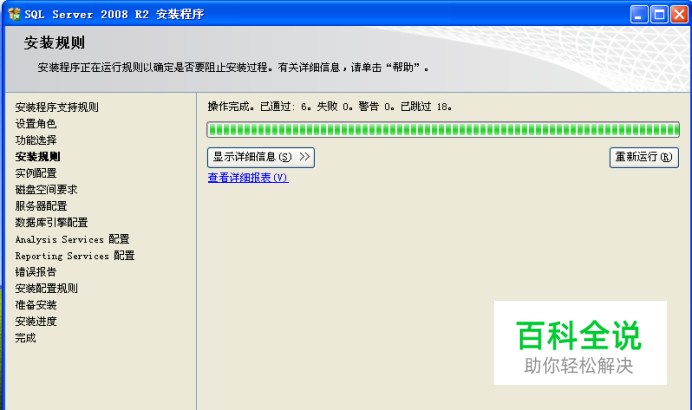Select 实例配置 step in sidebar
The image size is (692, 410).
[36, 173]
